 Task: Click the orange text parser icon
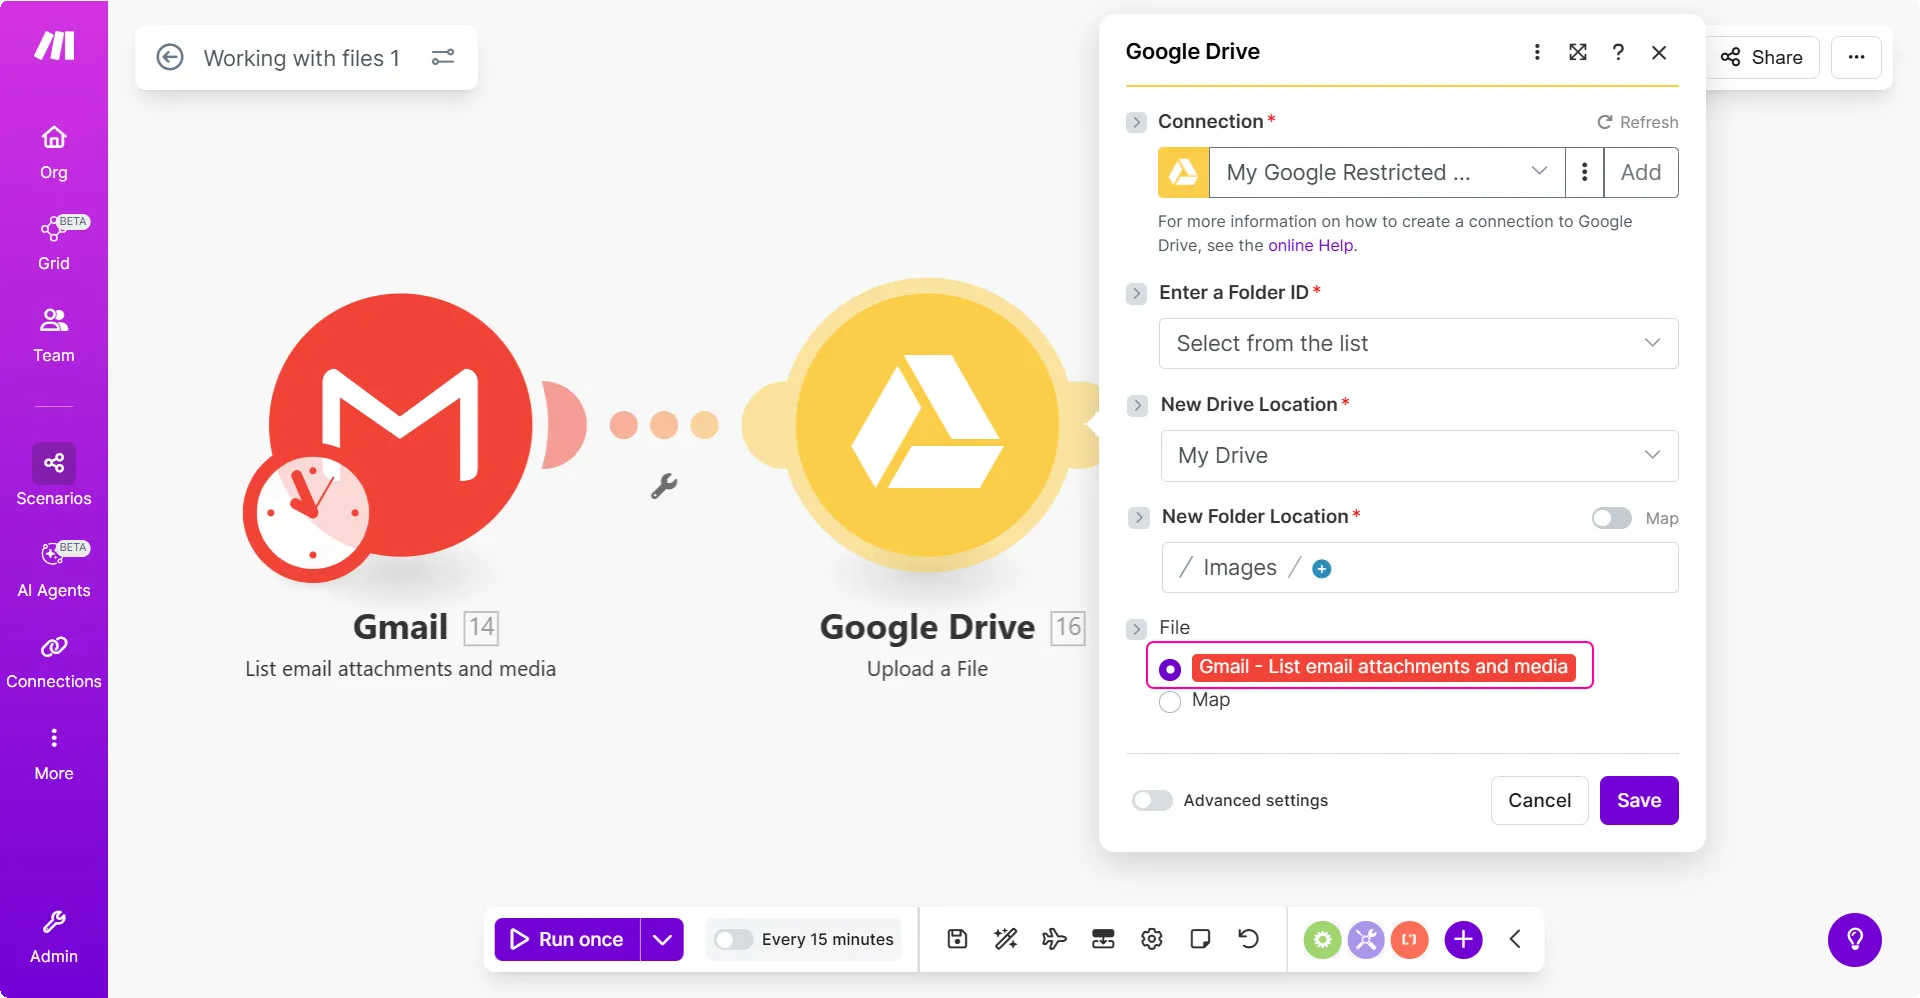click(x=1410, y=939)
